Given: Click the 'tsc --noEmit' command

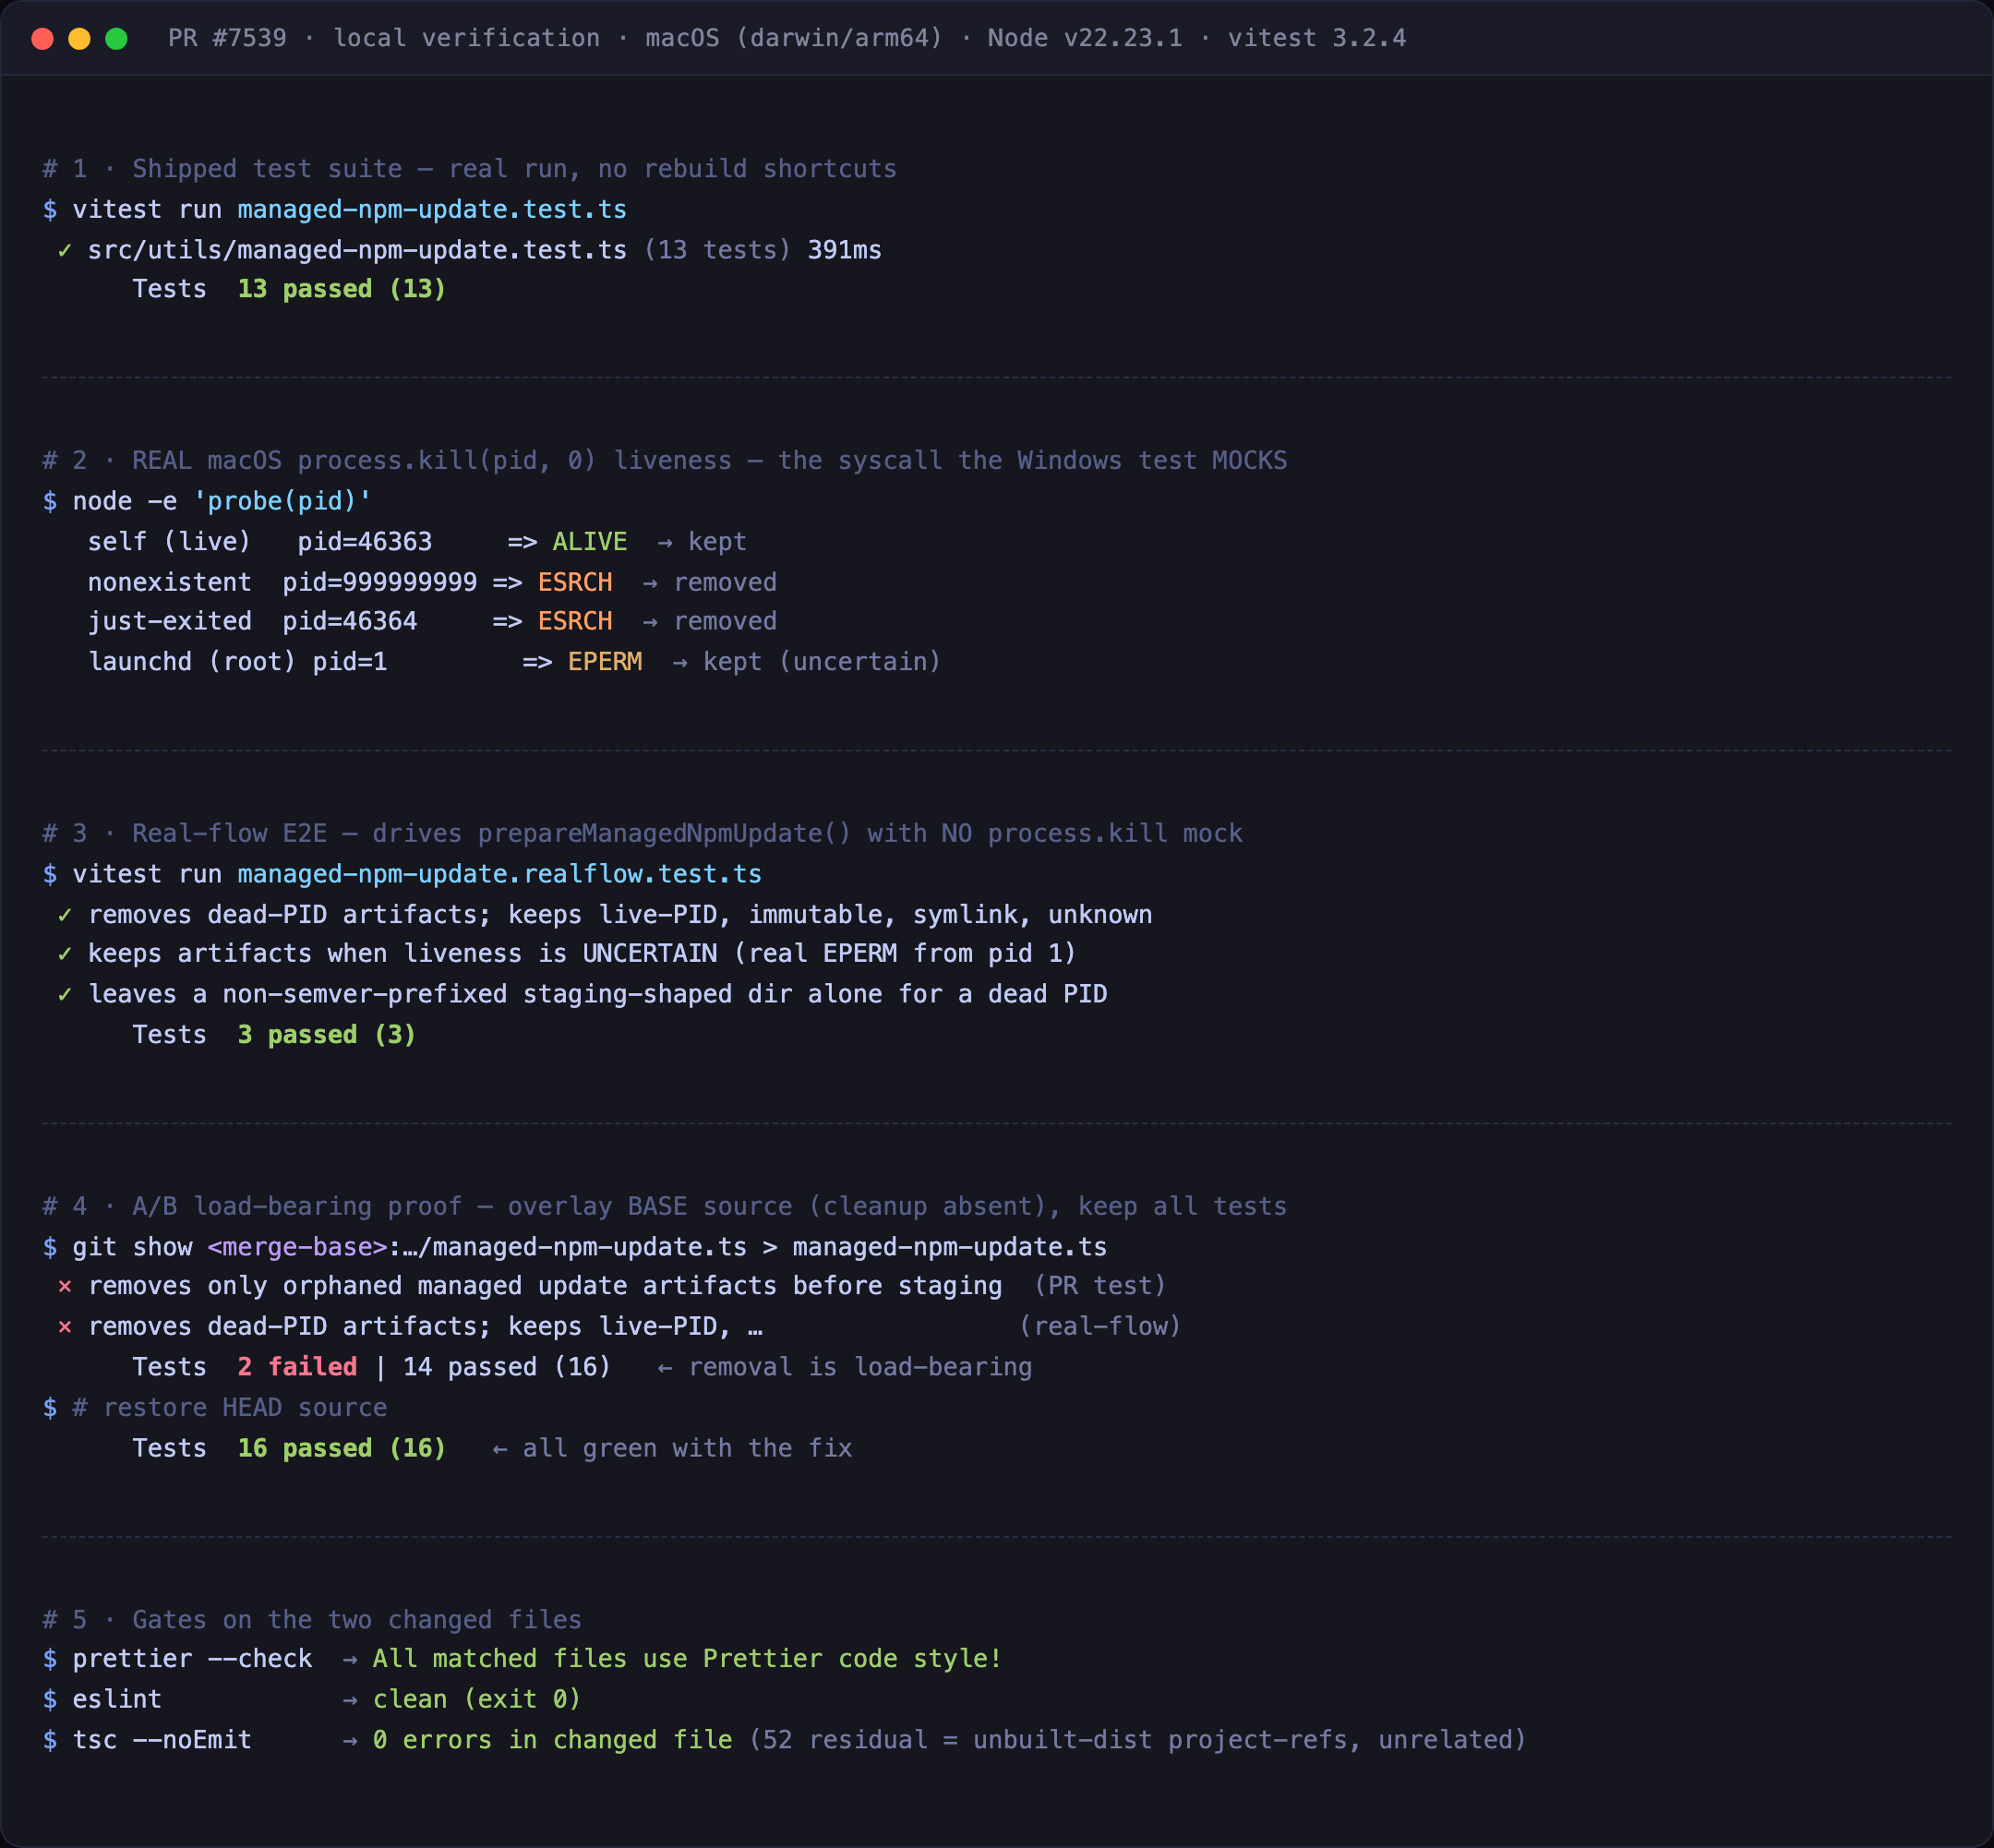Looking at the screenshot, I should [162, 1740].
